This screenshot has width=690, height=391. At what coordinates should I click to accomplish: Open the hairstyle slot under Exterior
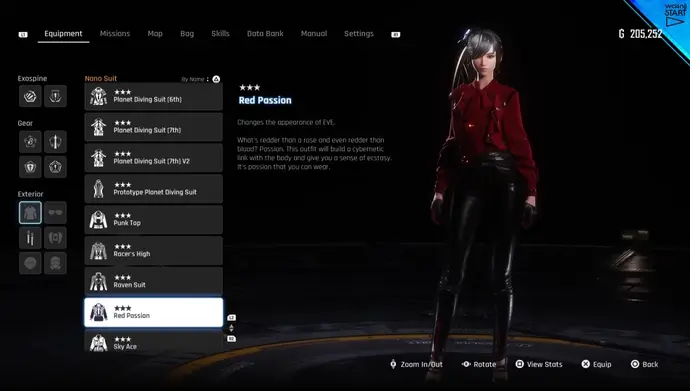coord(30,263)
